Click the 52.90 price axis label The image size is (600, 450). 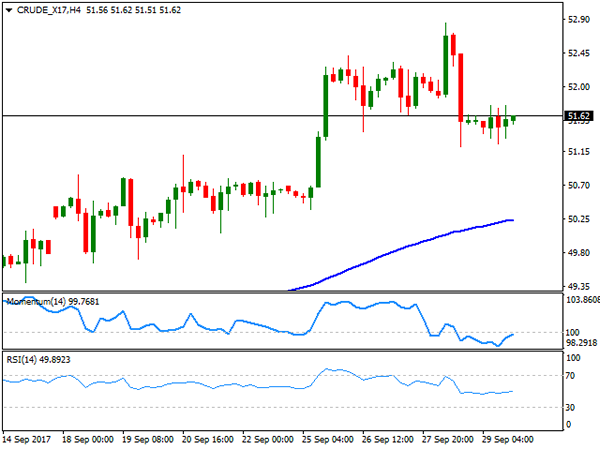pyautogui.click(x=579, y=20)
